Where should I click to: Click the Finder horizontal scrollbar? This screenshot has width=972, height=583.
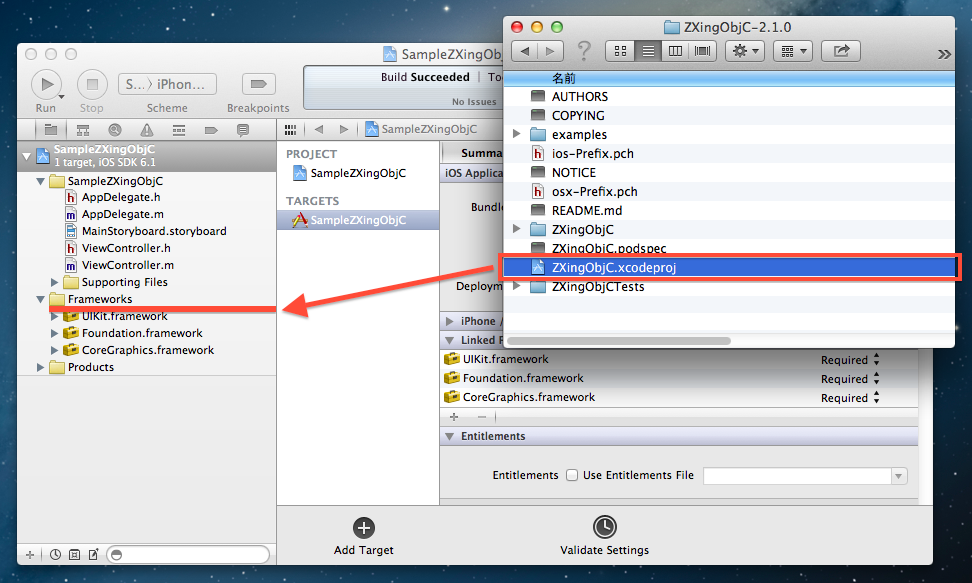[x=619, y=340]
